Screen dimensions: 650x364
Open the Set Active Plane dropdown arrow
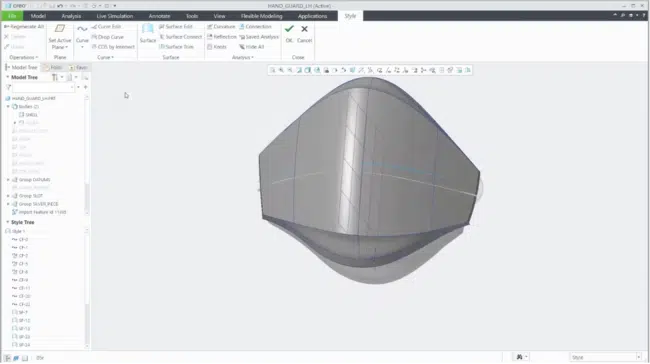[66, 47]
